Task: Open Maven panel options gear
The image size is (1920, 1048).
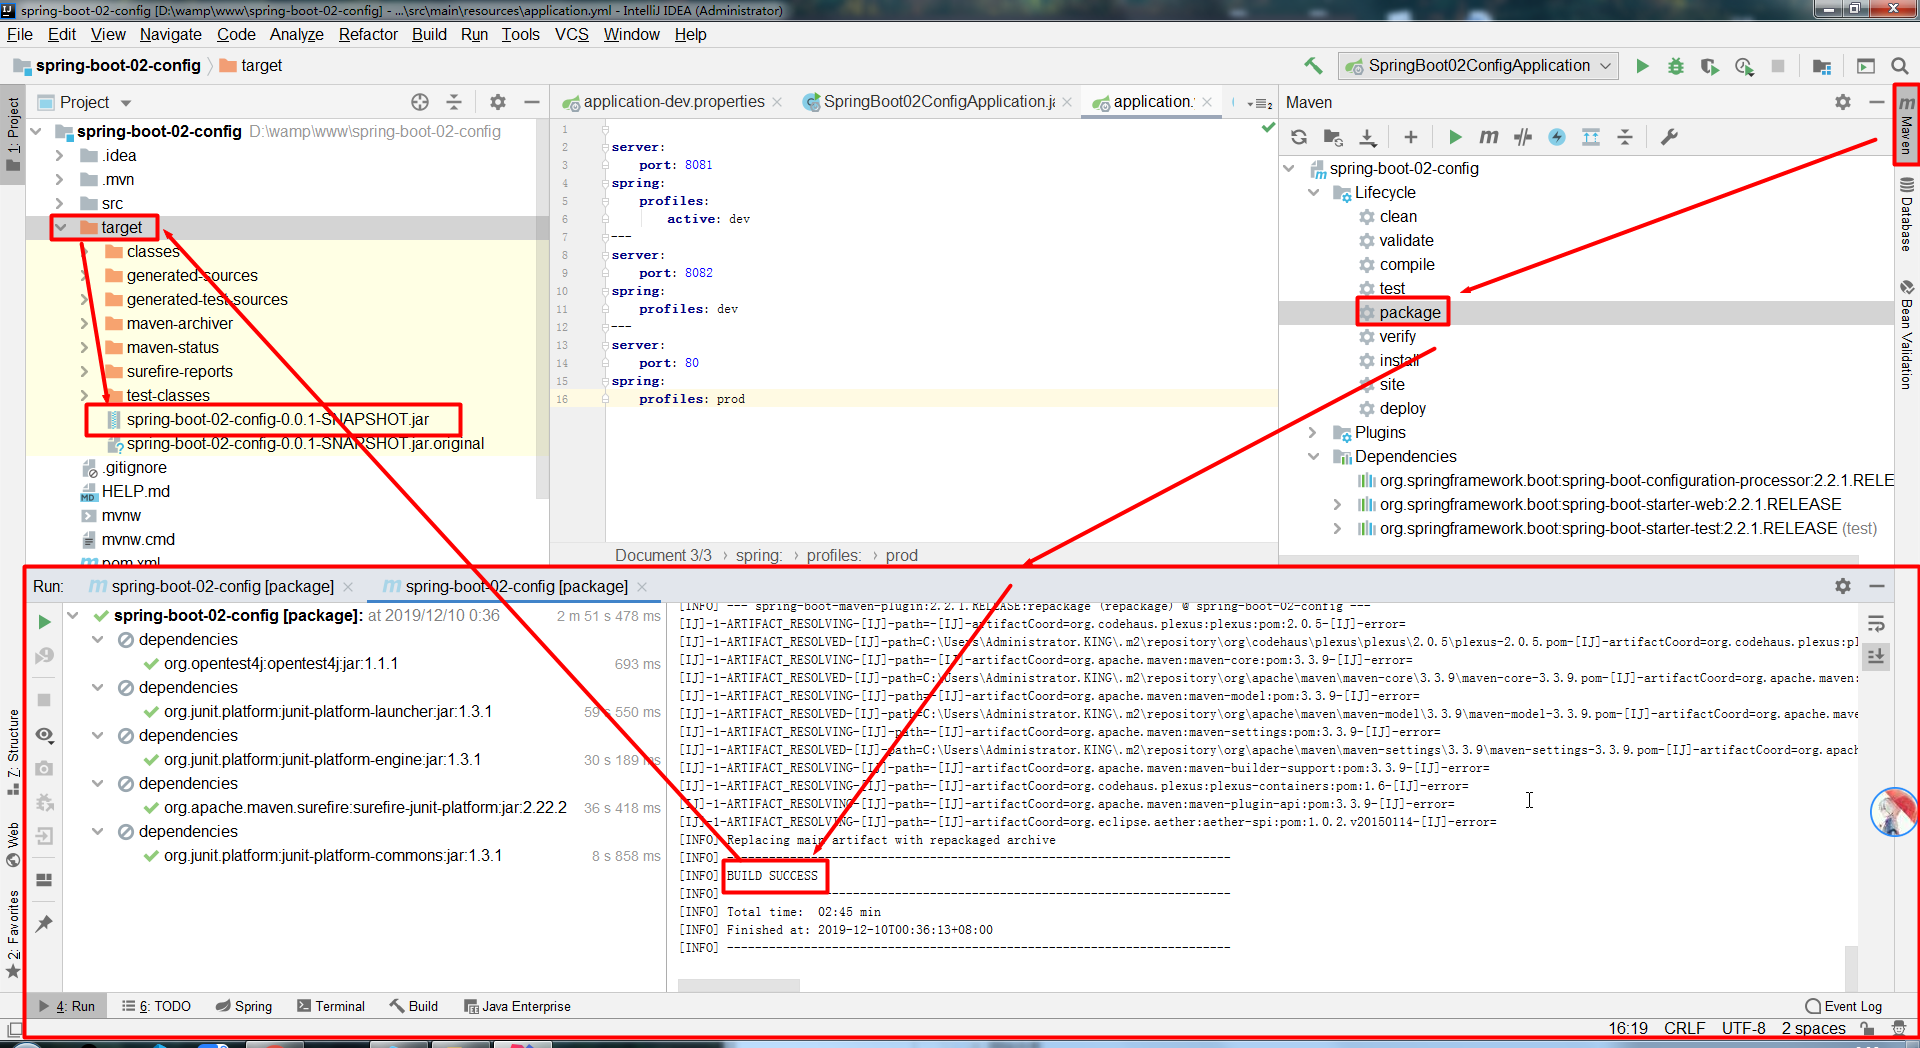Action: point(1843,102)
